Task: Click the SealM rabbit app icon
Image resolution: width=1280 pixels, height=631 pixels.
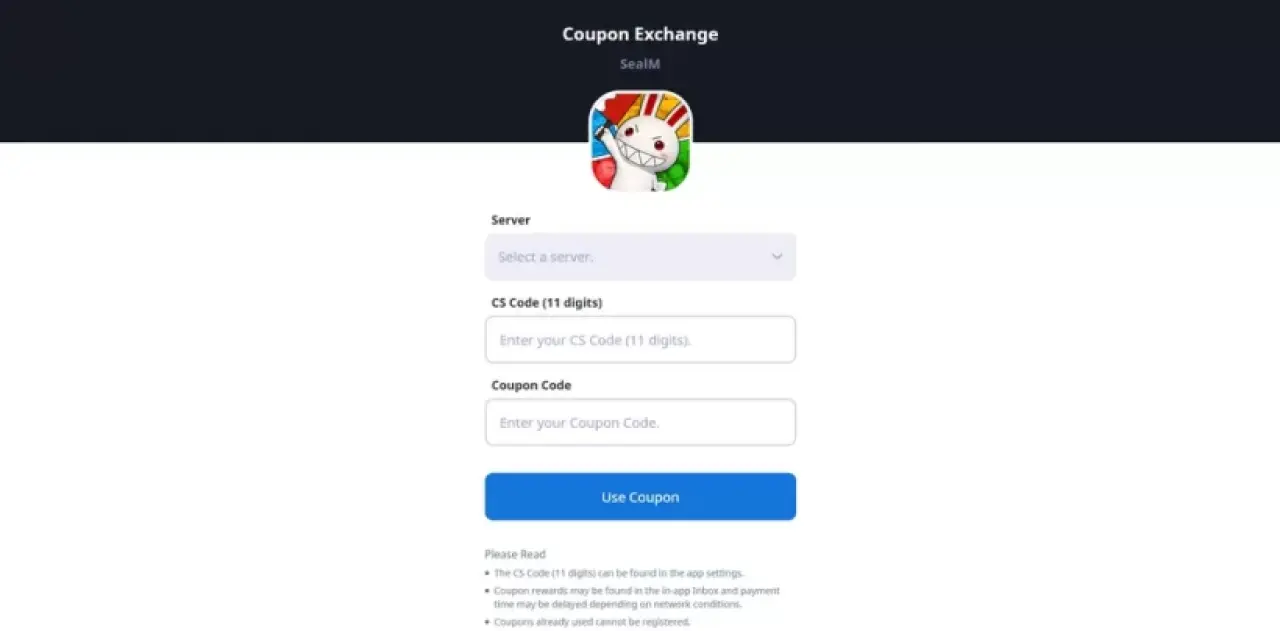Action: pos(640,141)
